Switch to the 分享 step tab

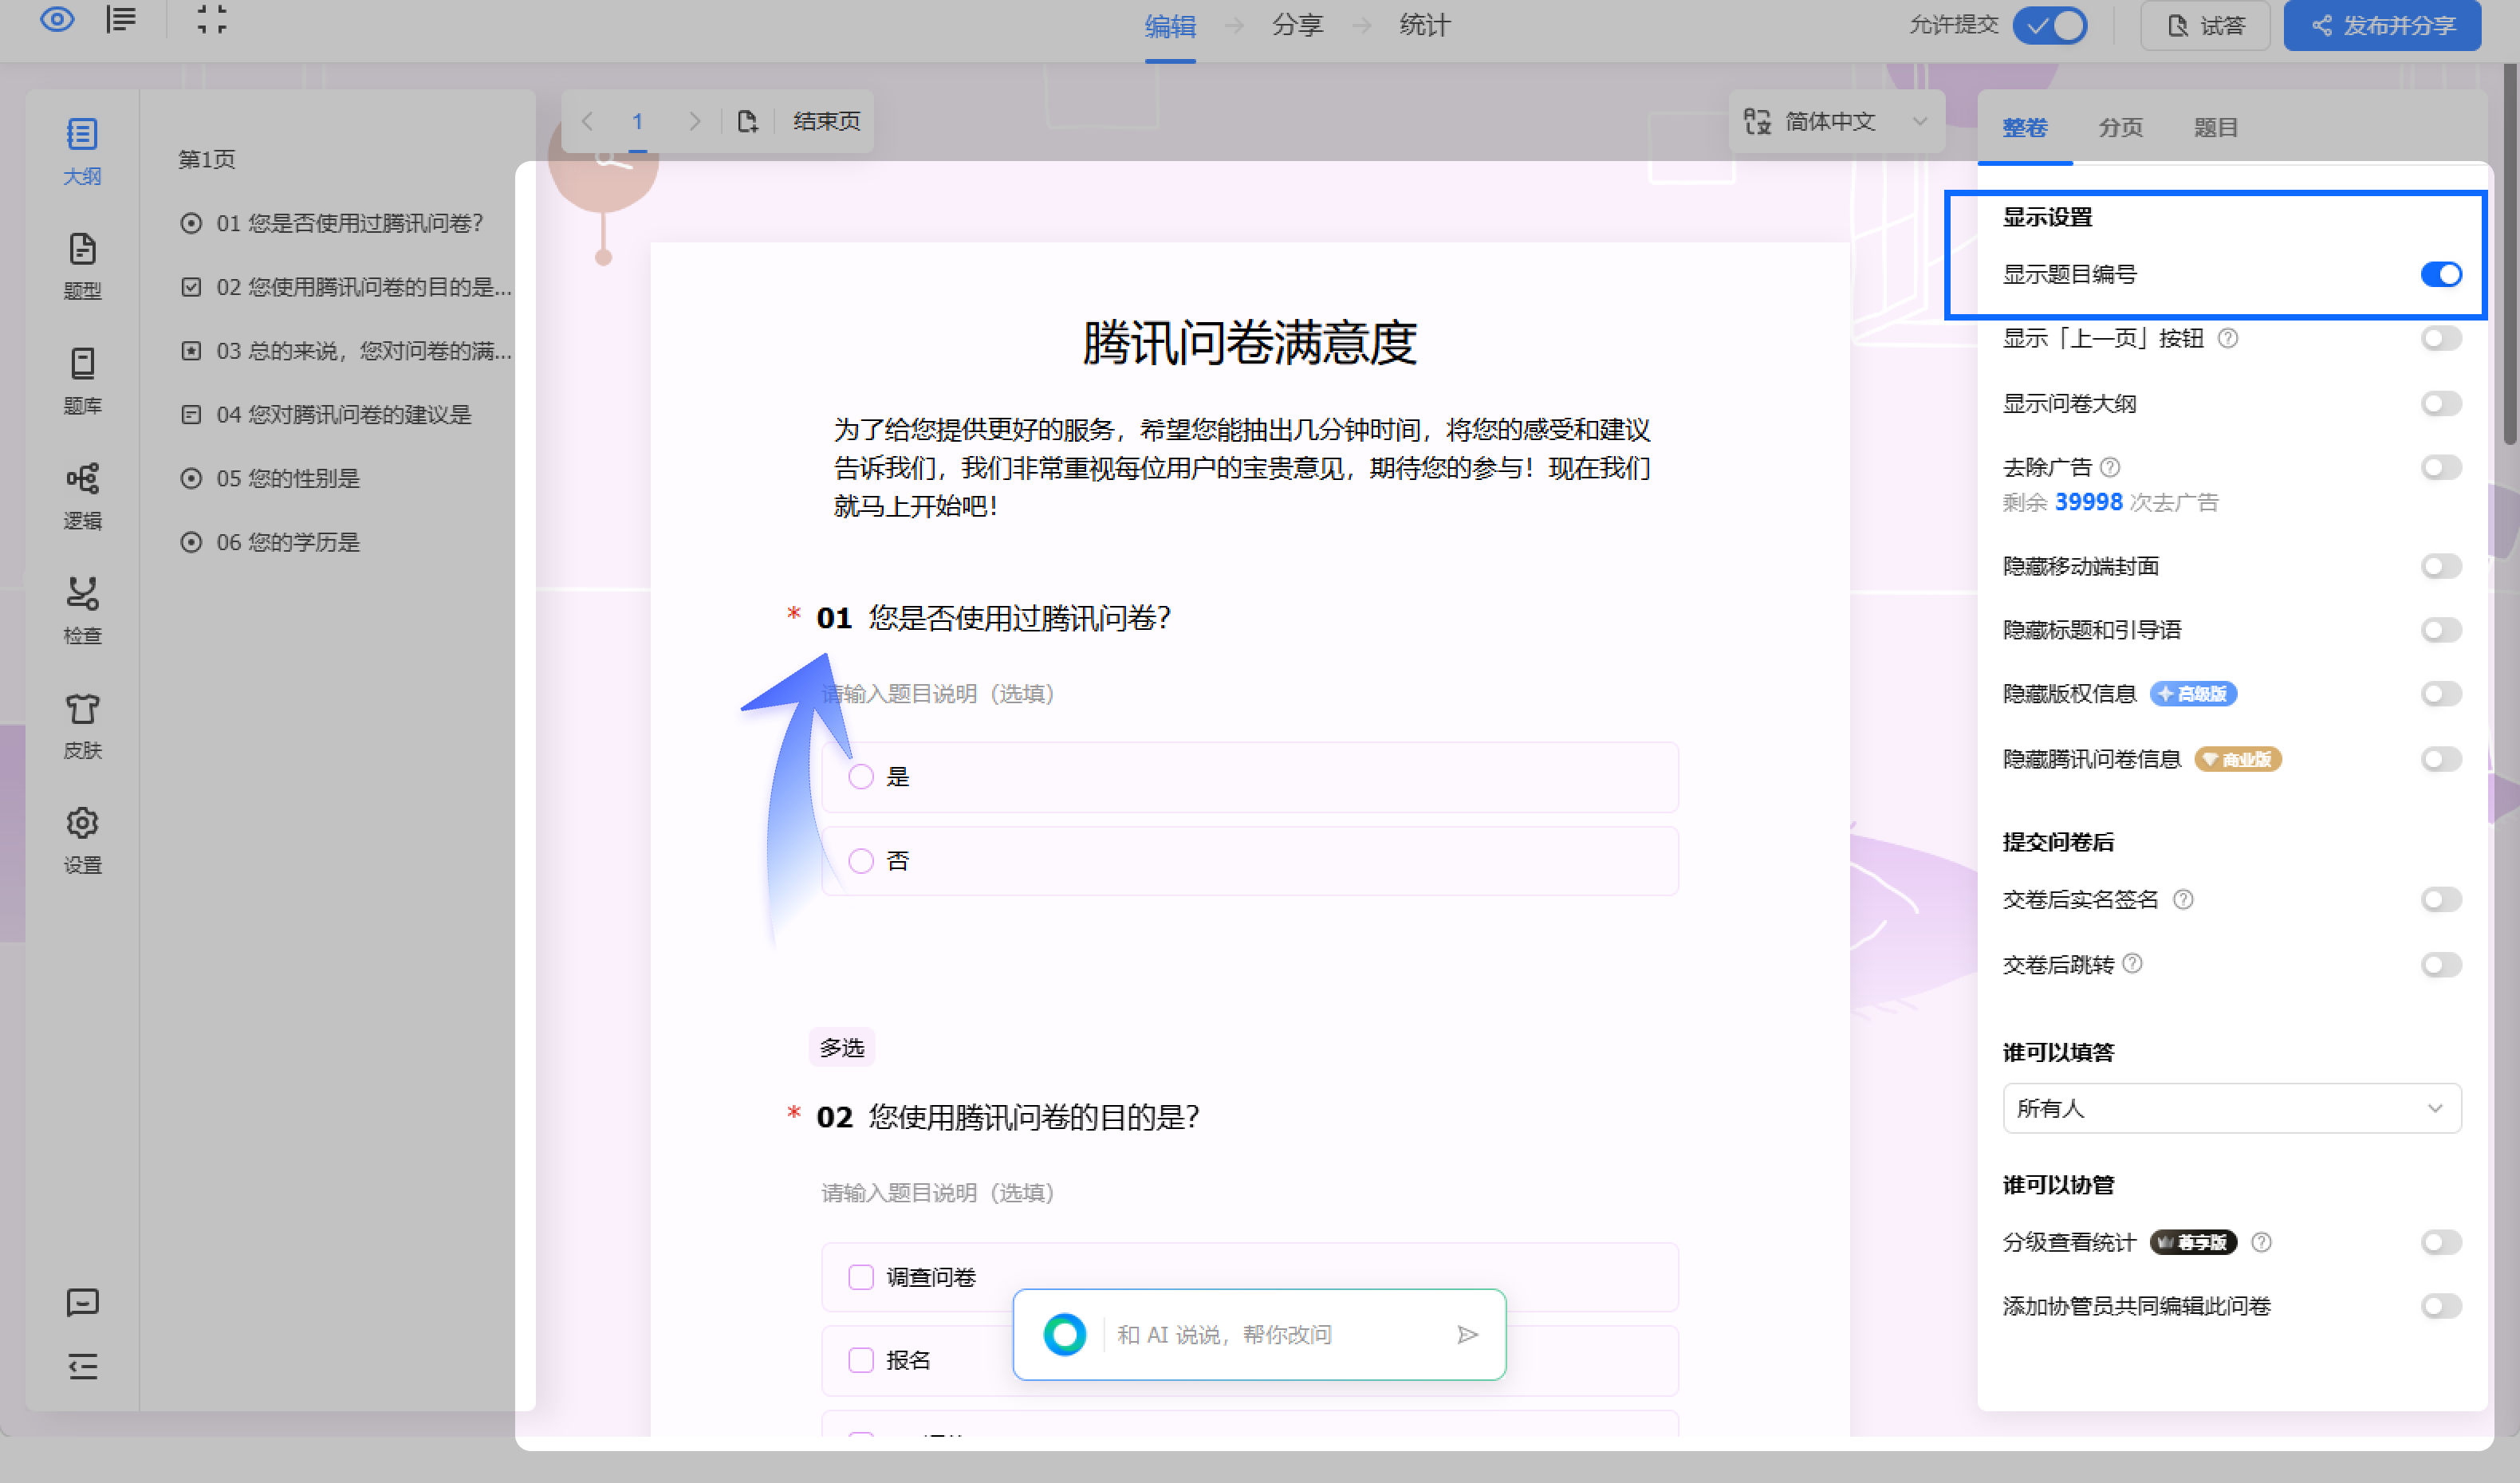click(1297, 26)
